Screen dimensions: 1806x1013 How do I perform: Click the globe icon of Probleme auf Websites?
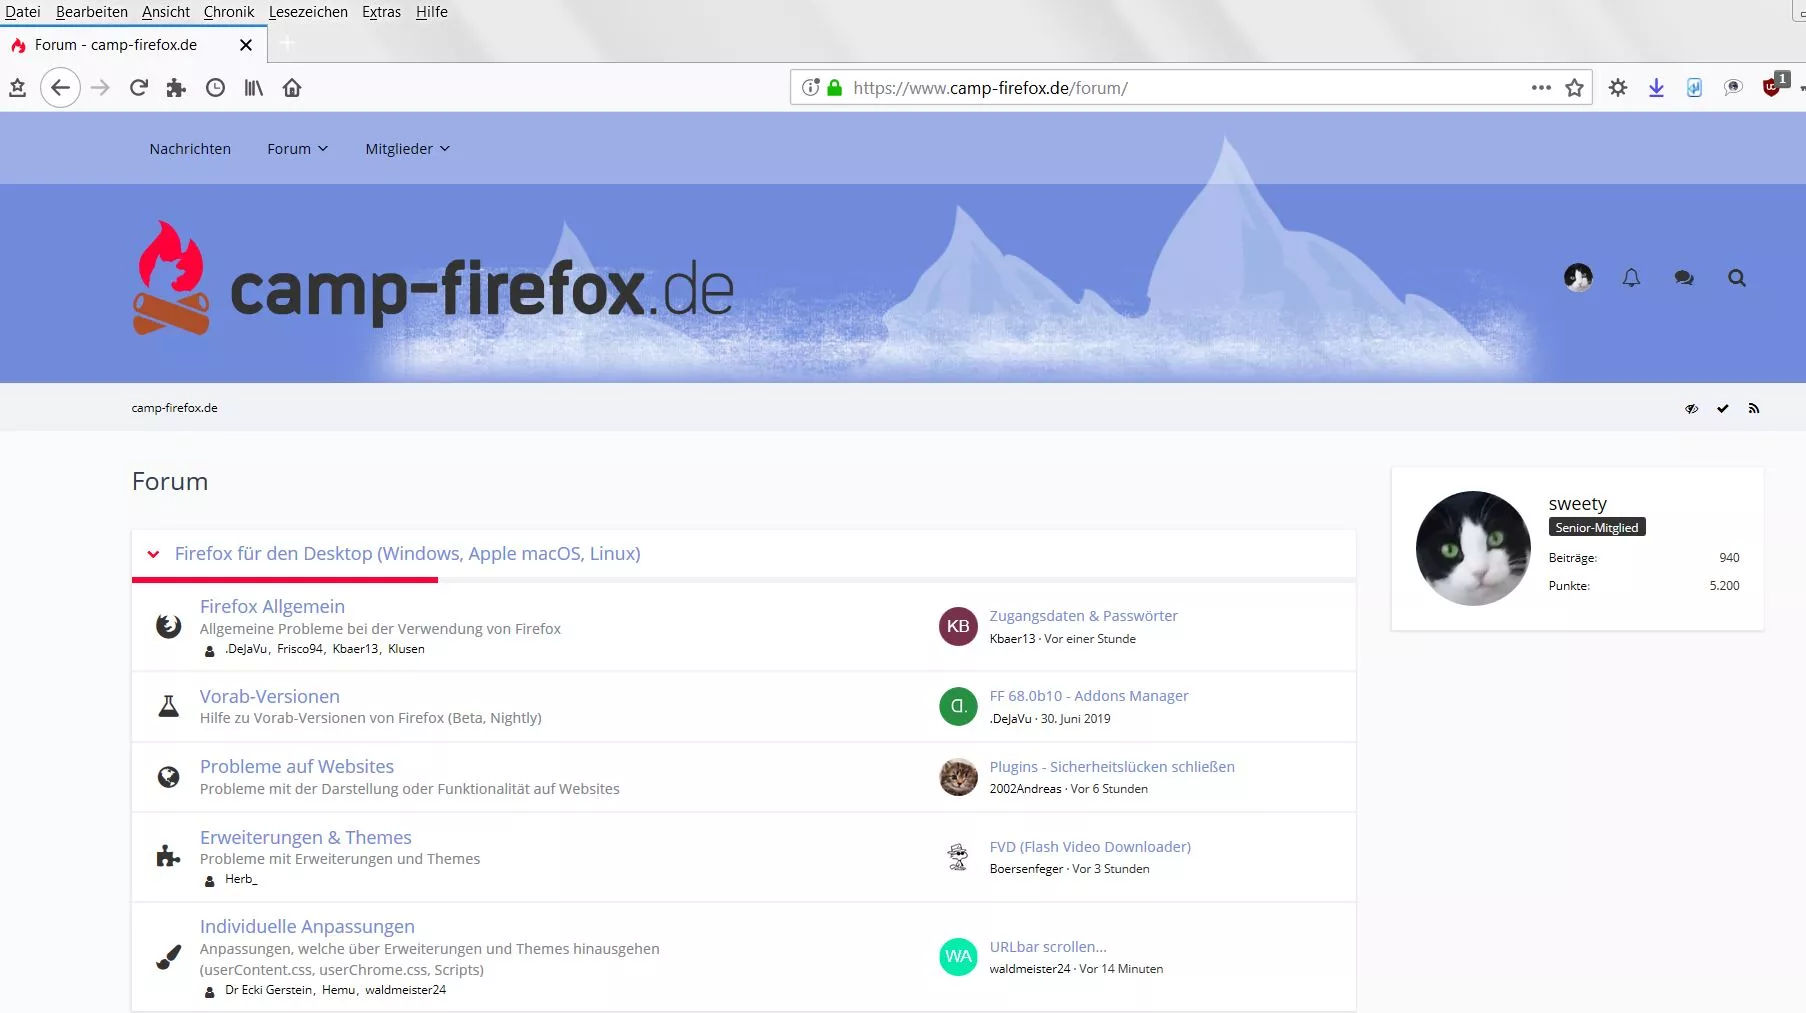(x=168, y=777)
